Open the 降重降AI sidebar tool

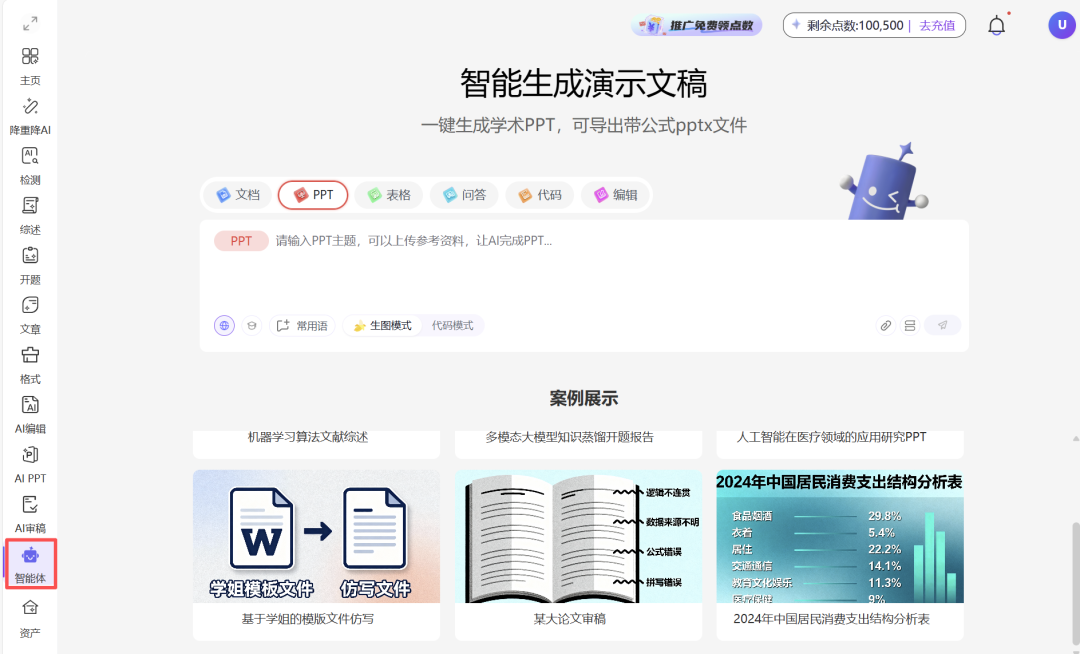tap(30, 116)
